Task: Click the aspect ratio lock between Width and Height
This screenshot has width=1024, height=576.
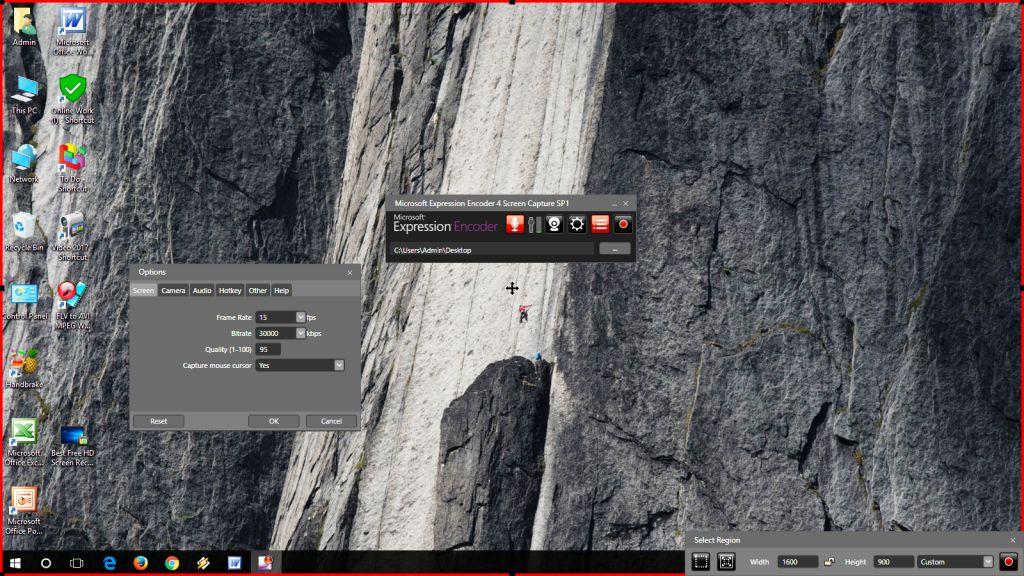Action: coord(831,561)
